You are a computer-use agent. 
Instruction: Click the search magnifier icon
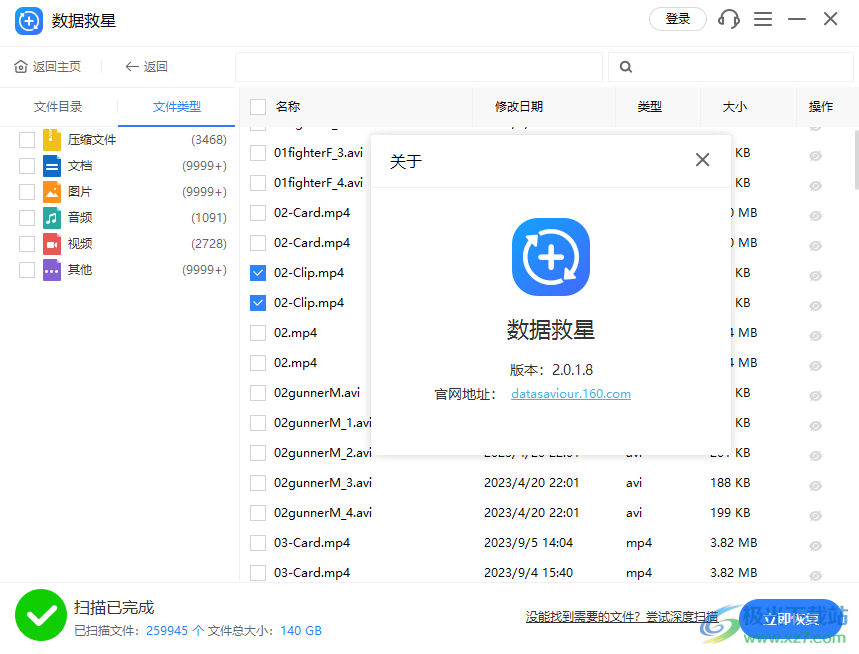pyautogui.click(x=625, y=66)
